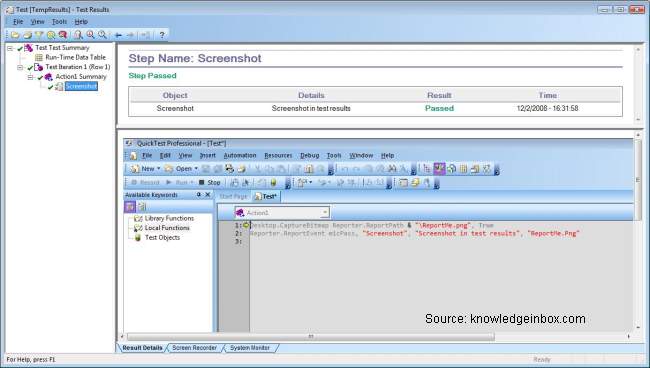The width and height of the screenshot is (650, 368).
Task: Click the Run-Time Data Table grid icon
Action: (x=39, y=58)
